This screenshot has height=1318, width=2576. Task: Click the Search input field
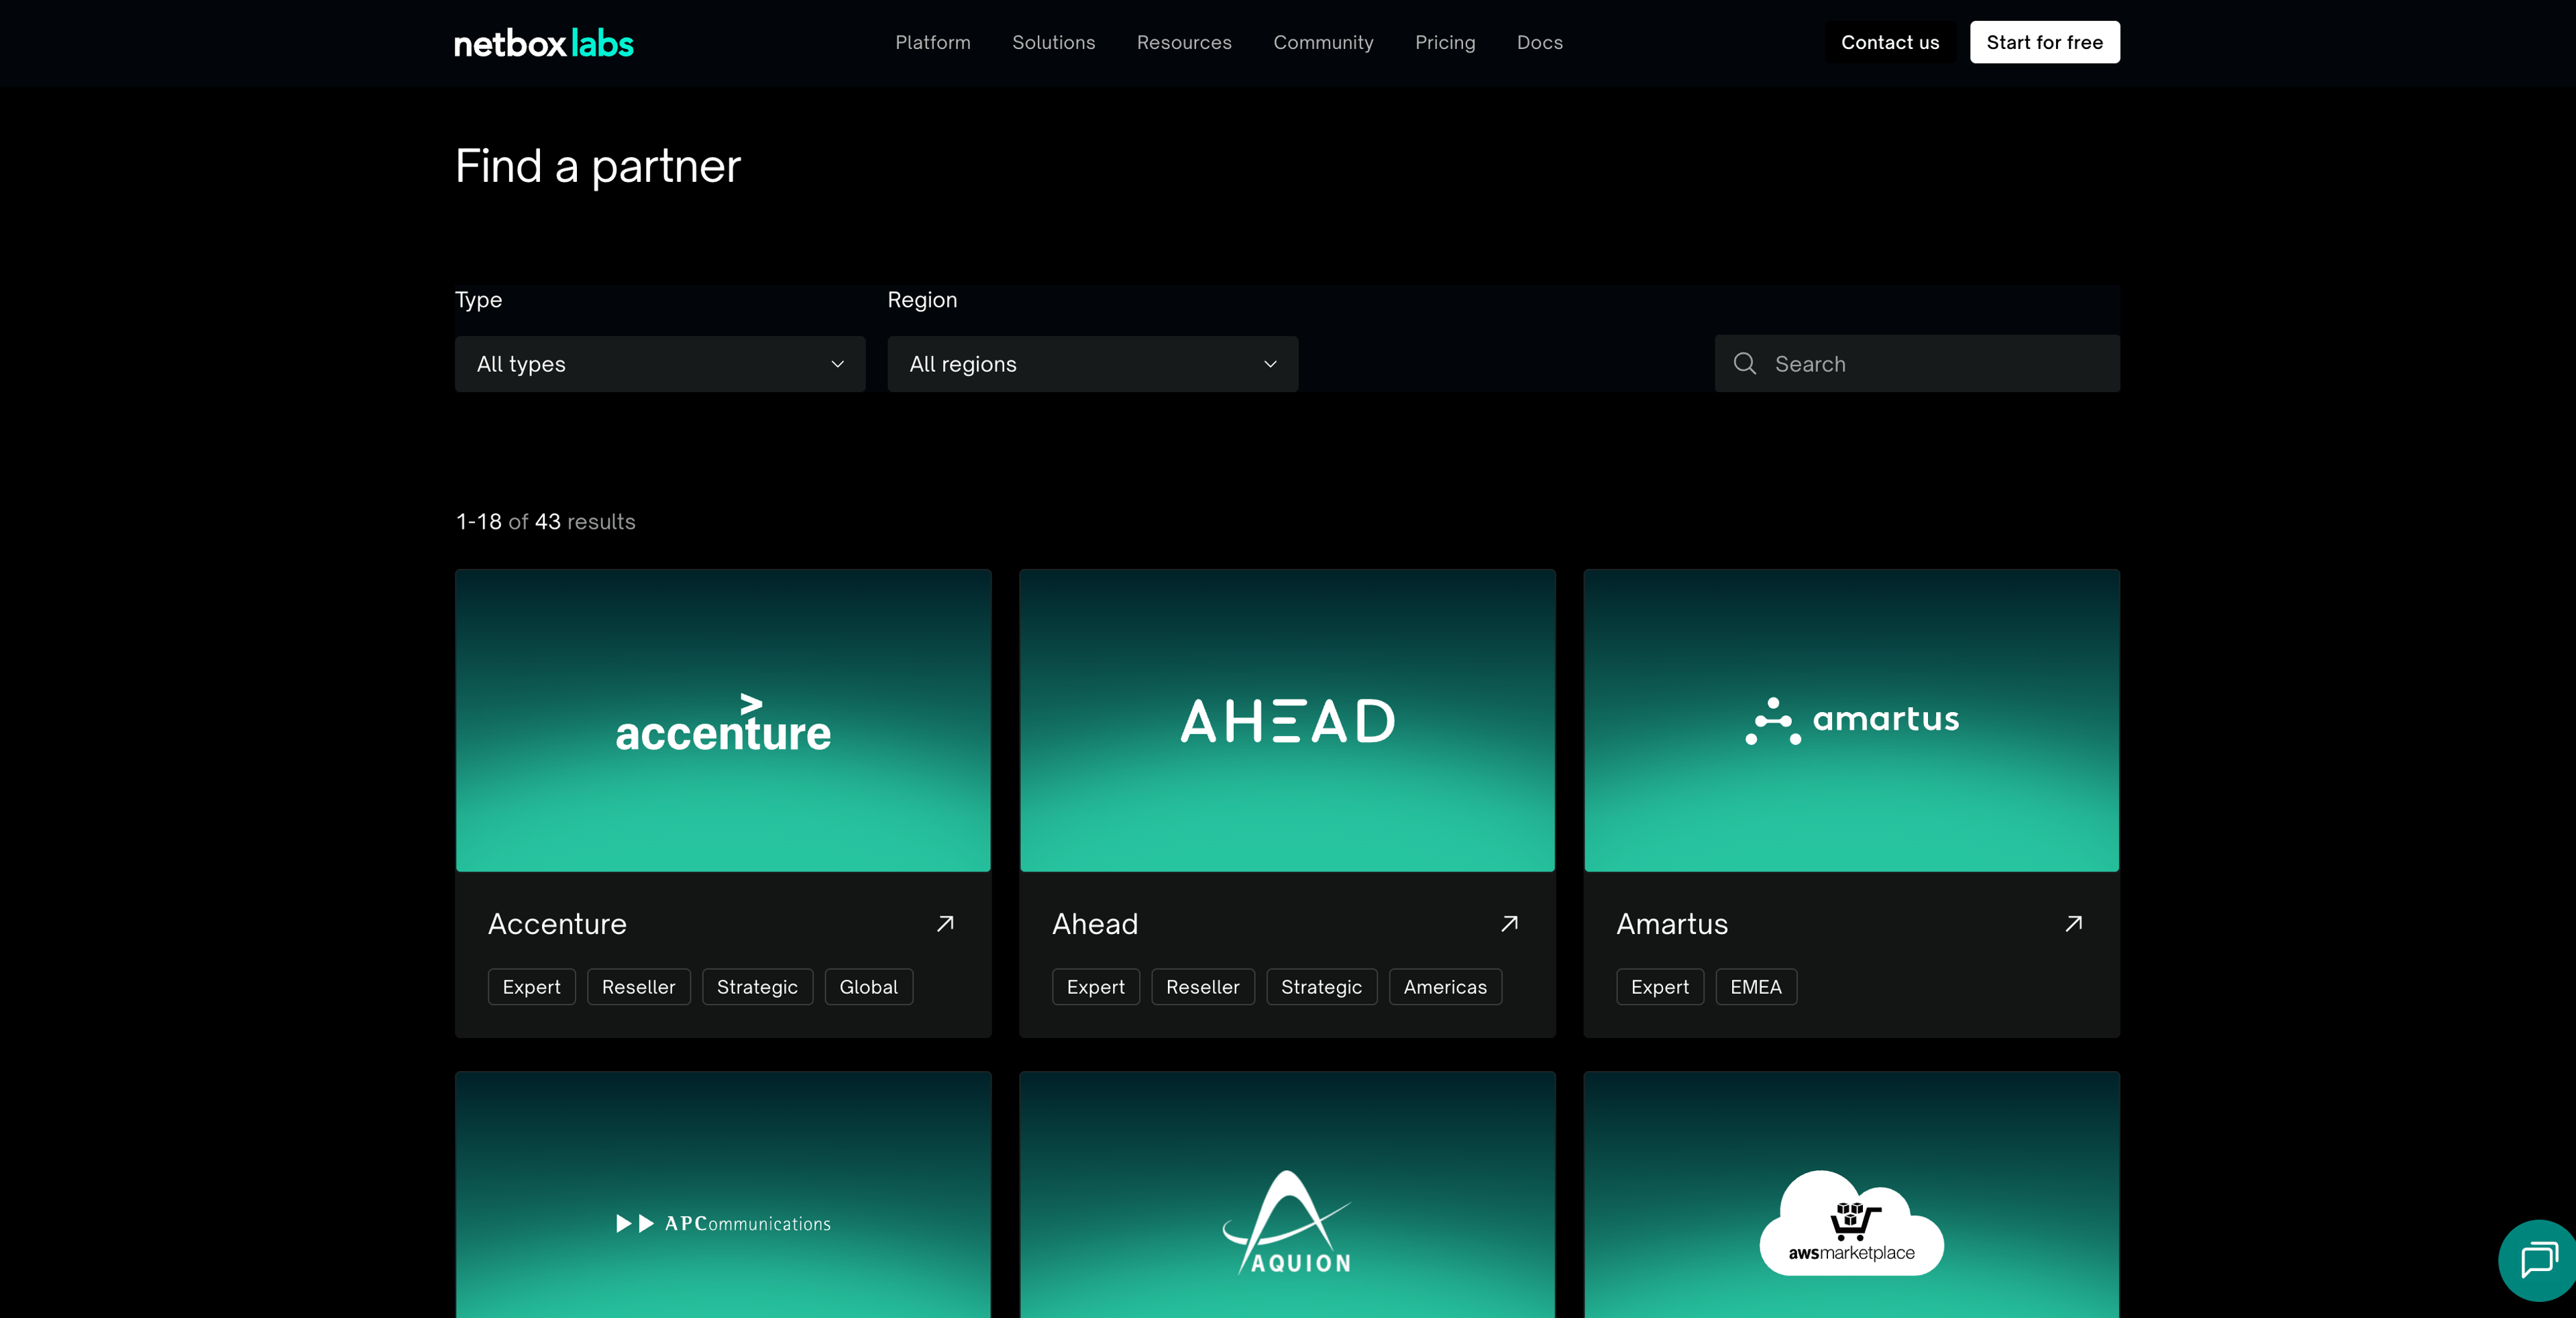tap(1917, 363)
